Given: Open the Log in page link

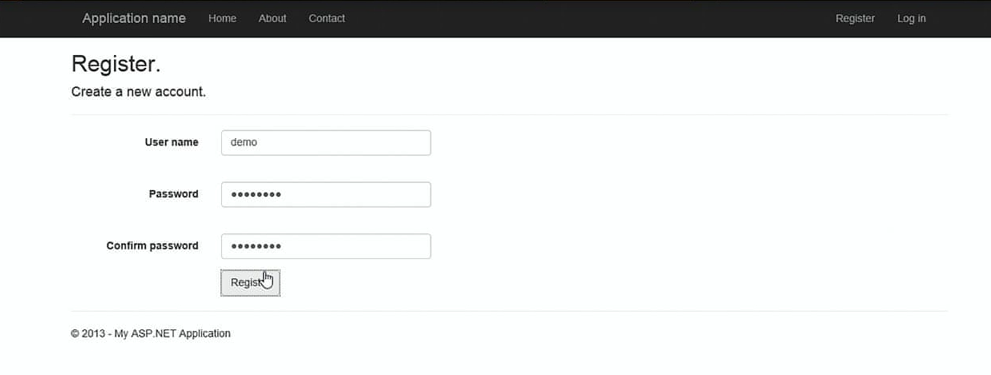Looking at the screenshot, I should point(911,18).
